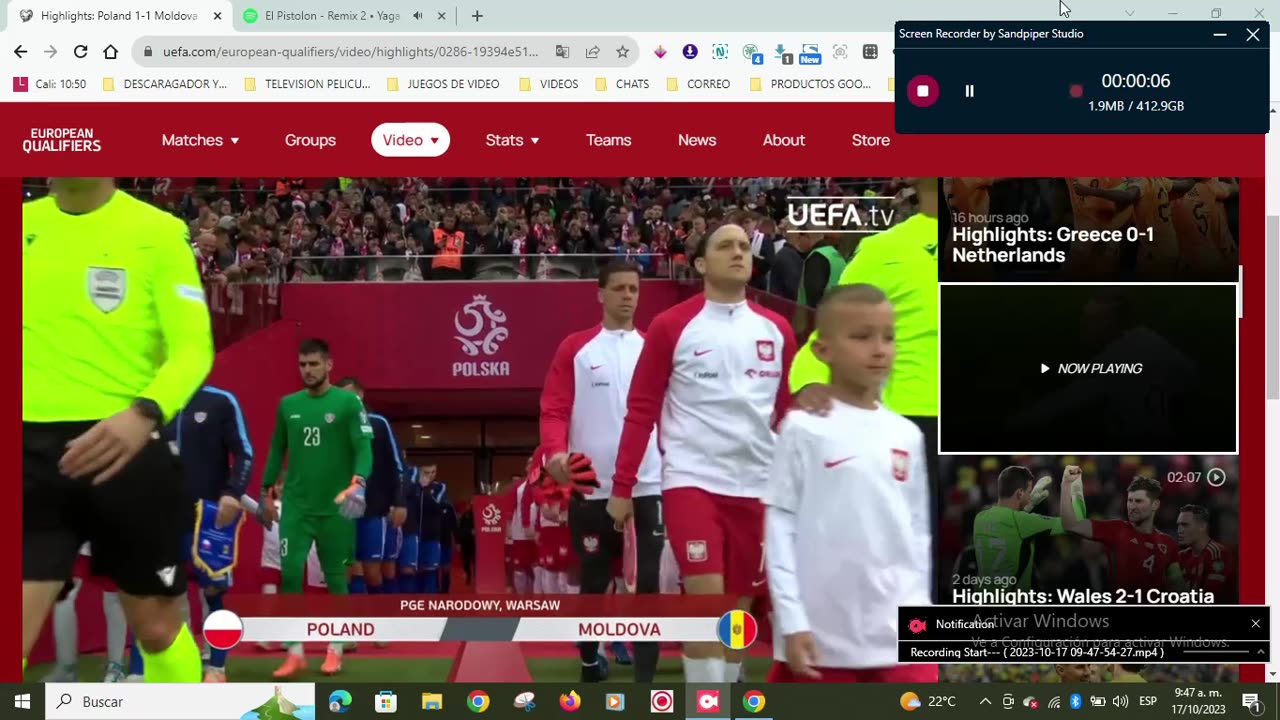
Task: Click the screenshot camera extension icon
Action: click(840, 52)
